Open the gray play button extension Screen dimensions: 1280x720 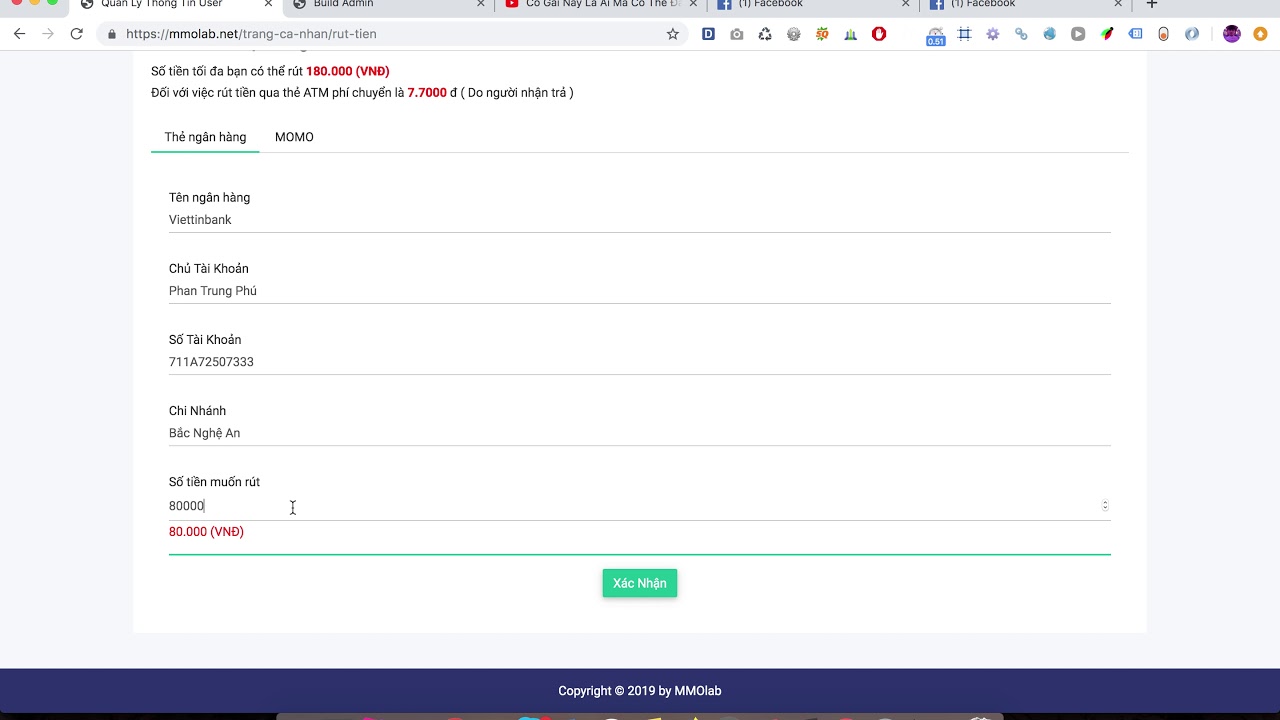pyautogui.click(x=1078, y=34)
